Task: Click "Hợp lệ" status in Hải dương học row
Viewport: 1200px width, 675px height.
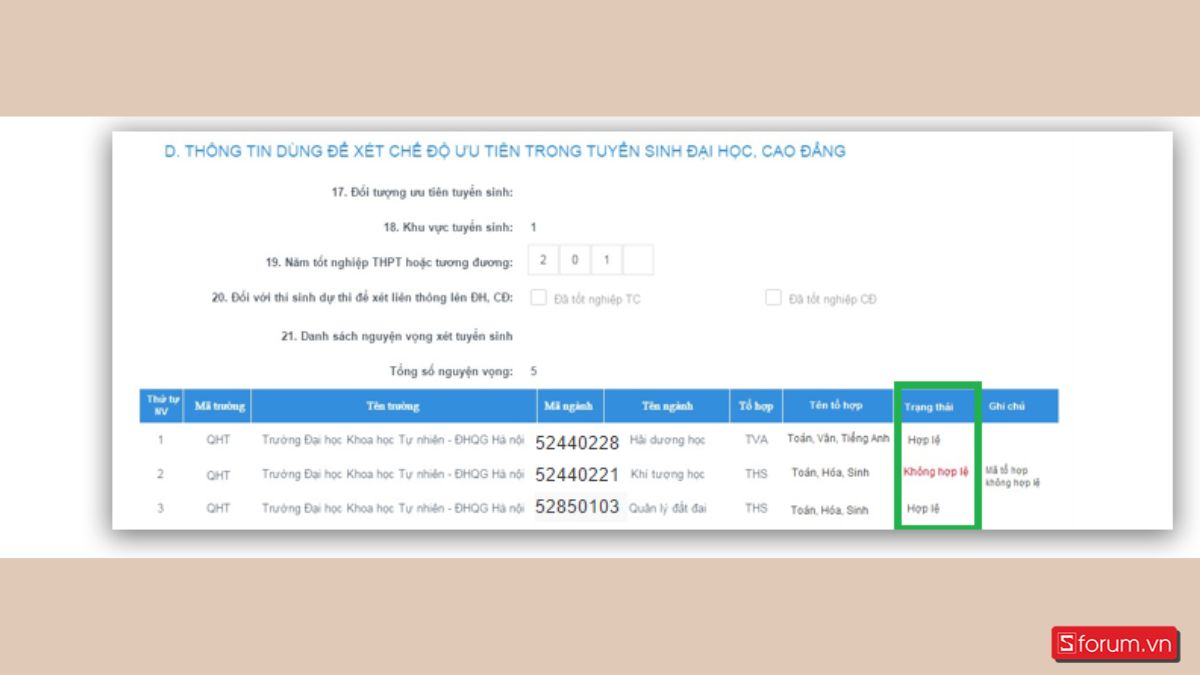Action: (x=923, y=440)
